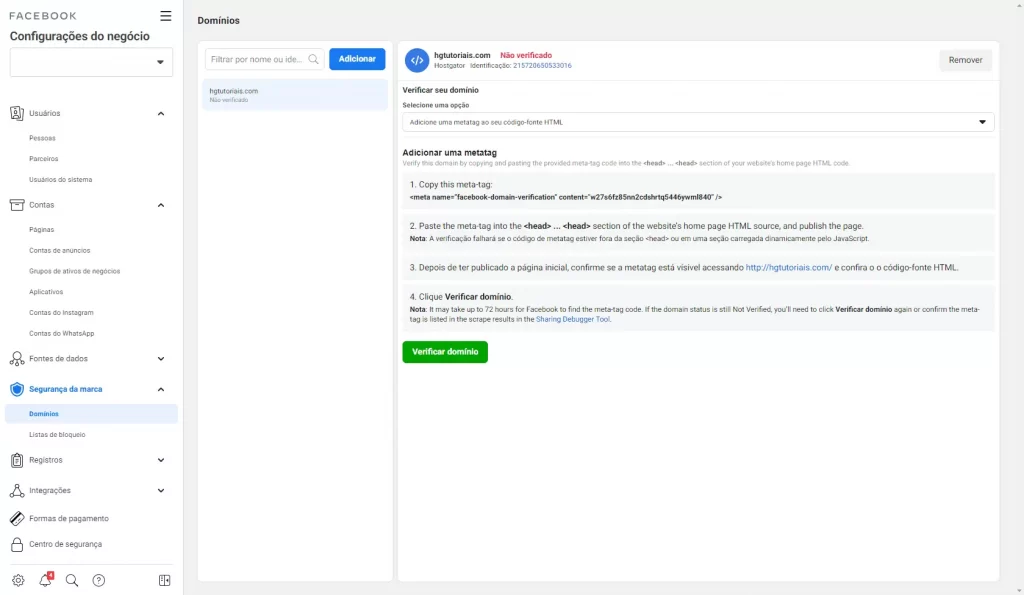The height and width of the screenshot is (595, 1024).
Task: Toggle the sidebar panel layout icon
Action: click(165, 580)
